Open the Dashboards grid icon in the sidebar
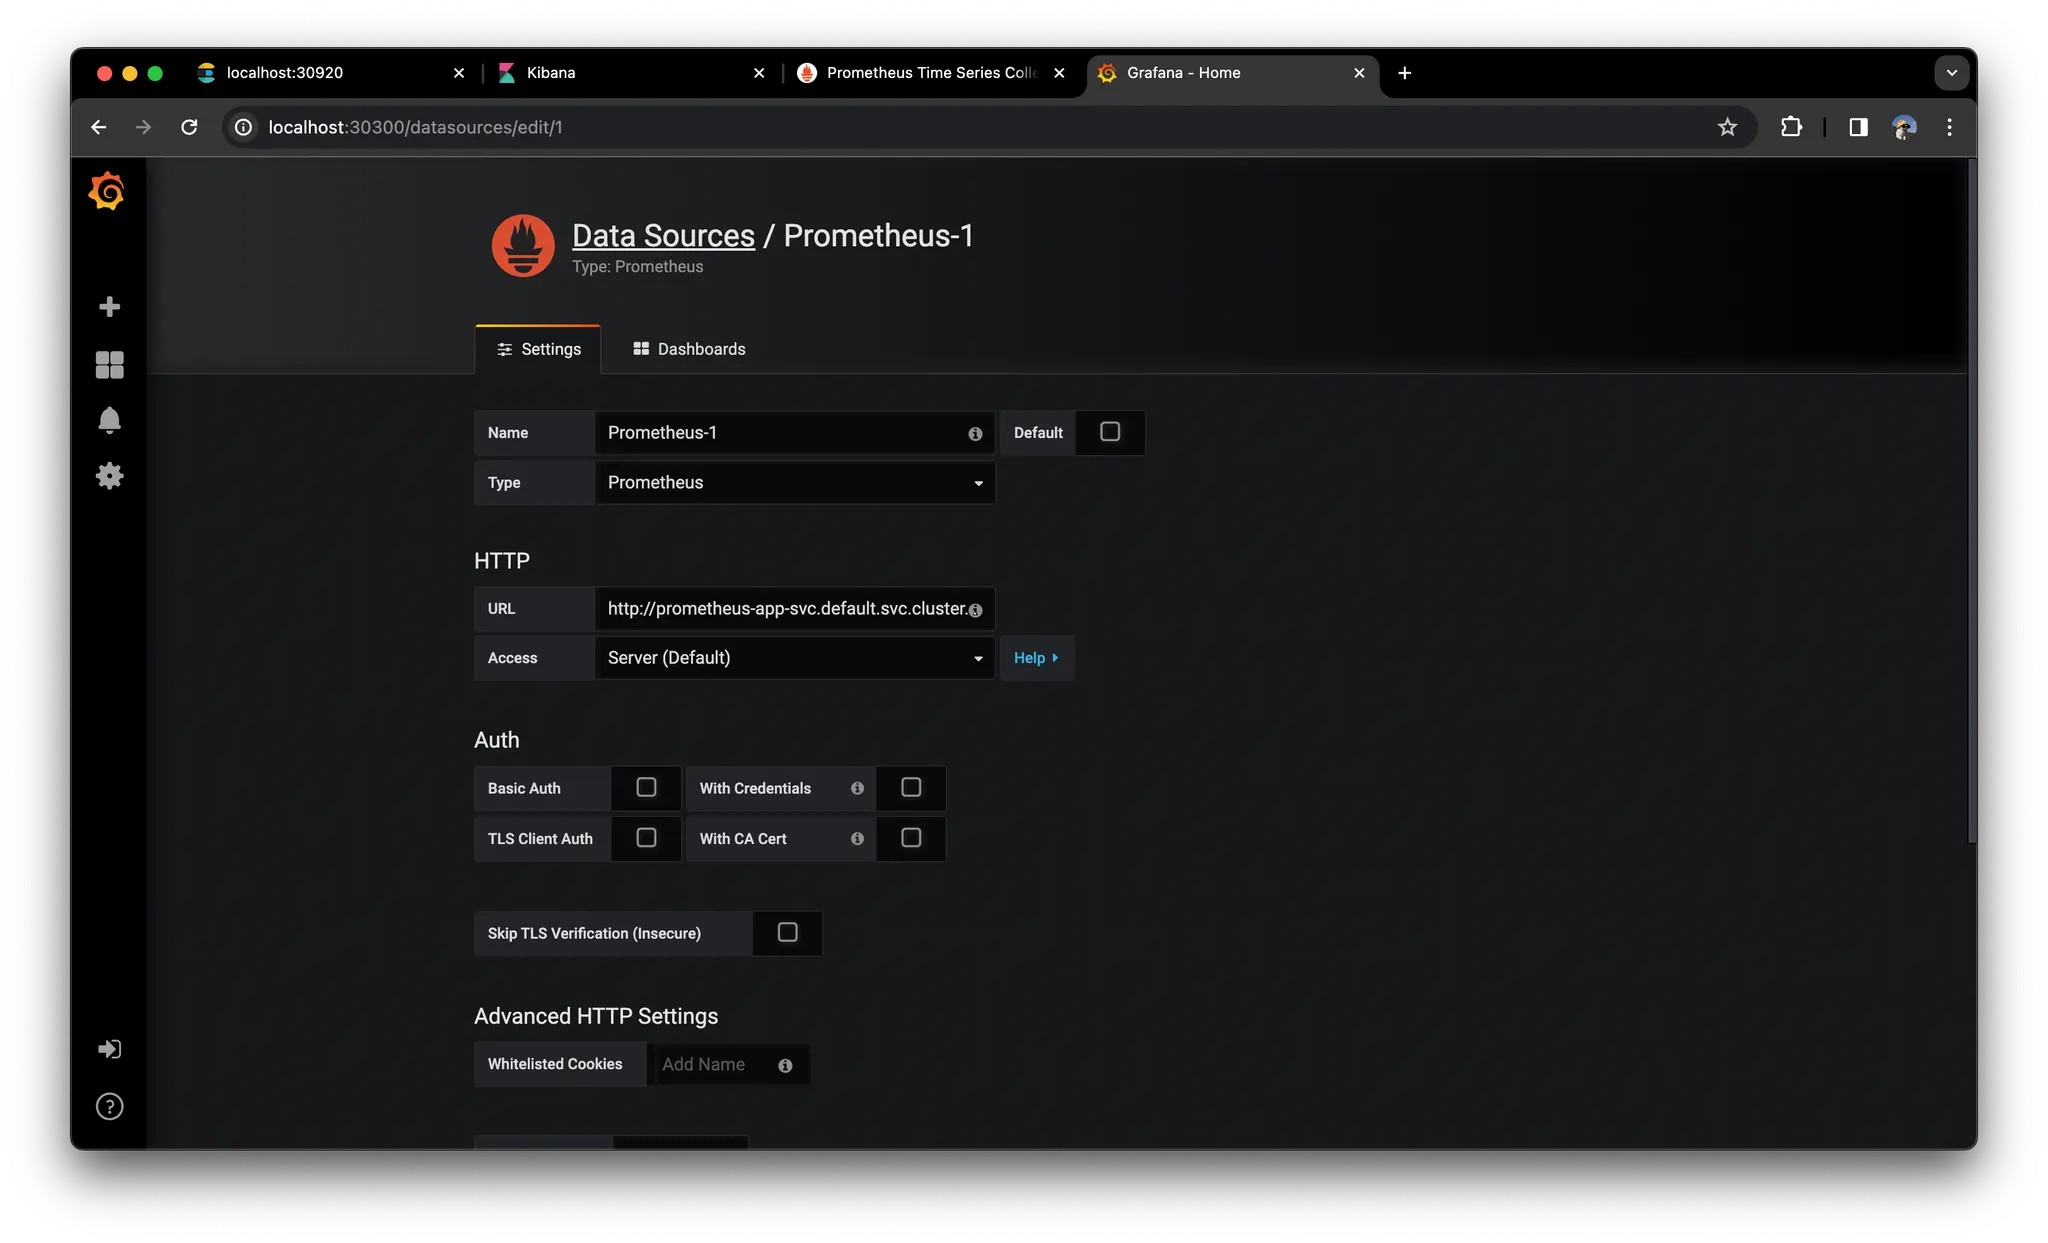The width and height of the screenshot is (2048, 1243). [x=109, y=364]
